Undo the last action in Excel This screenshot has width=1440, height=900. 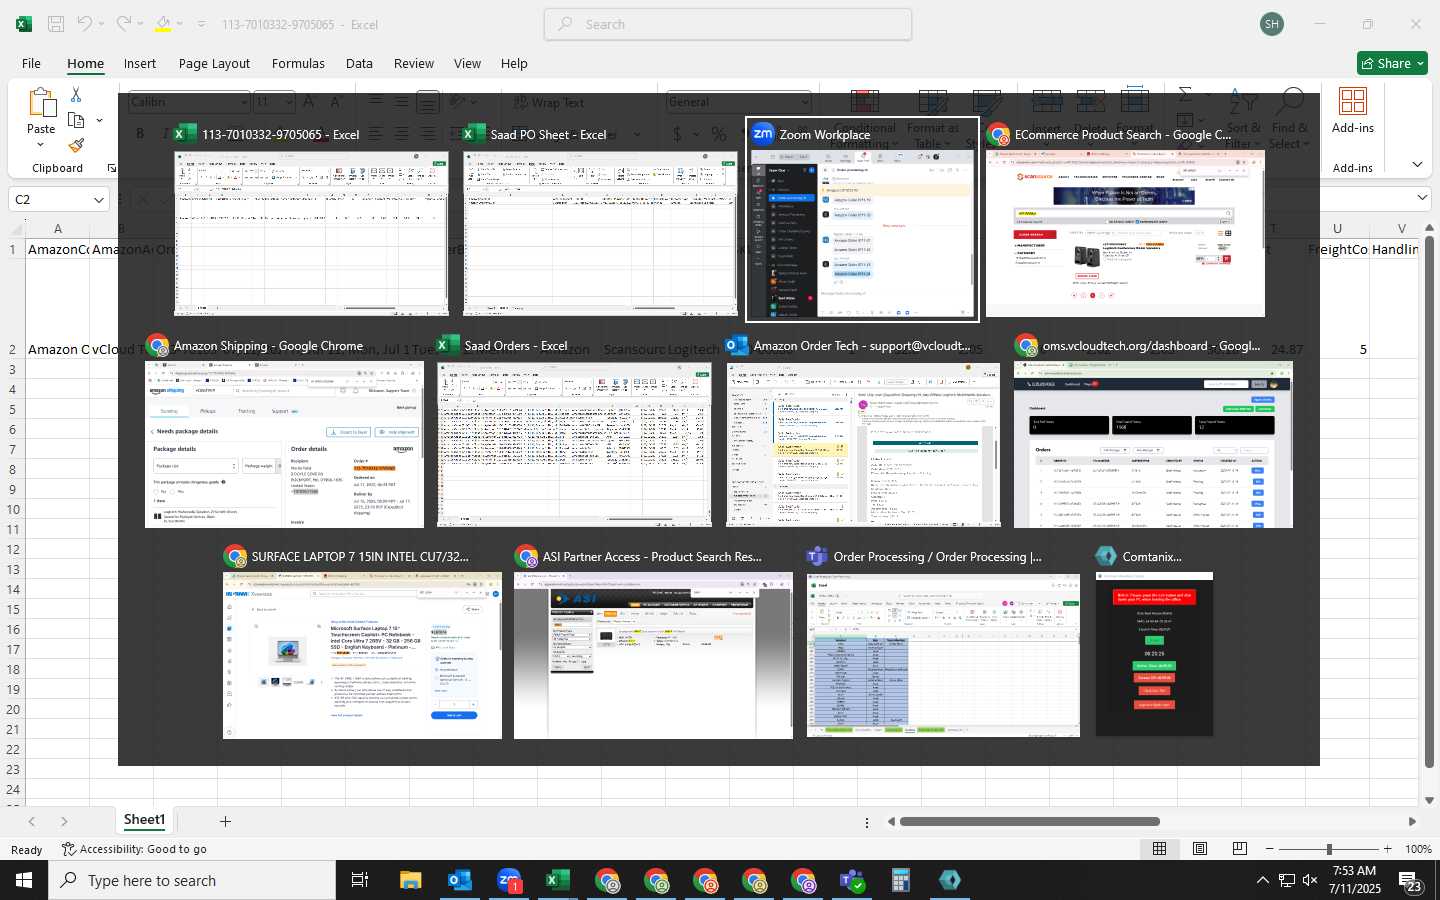click(85, 24)
